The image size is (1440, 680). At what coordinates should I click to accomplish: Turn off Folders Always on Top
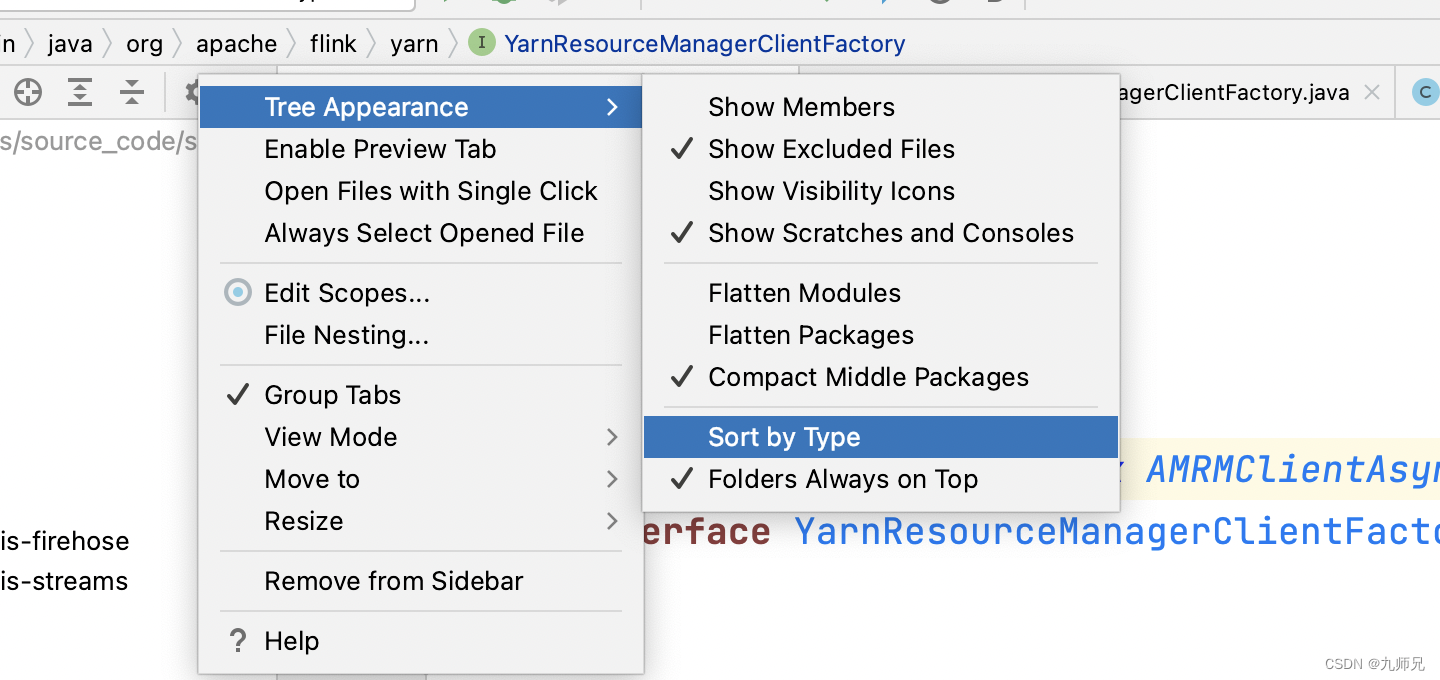842,479
